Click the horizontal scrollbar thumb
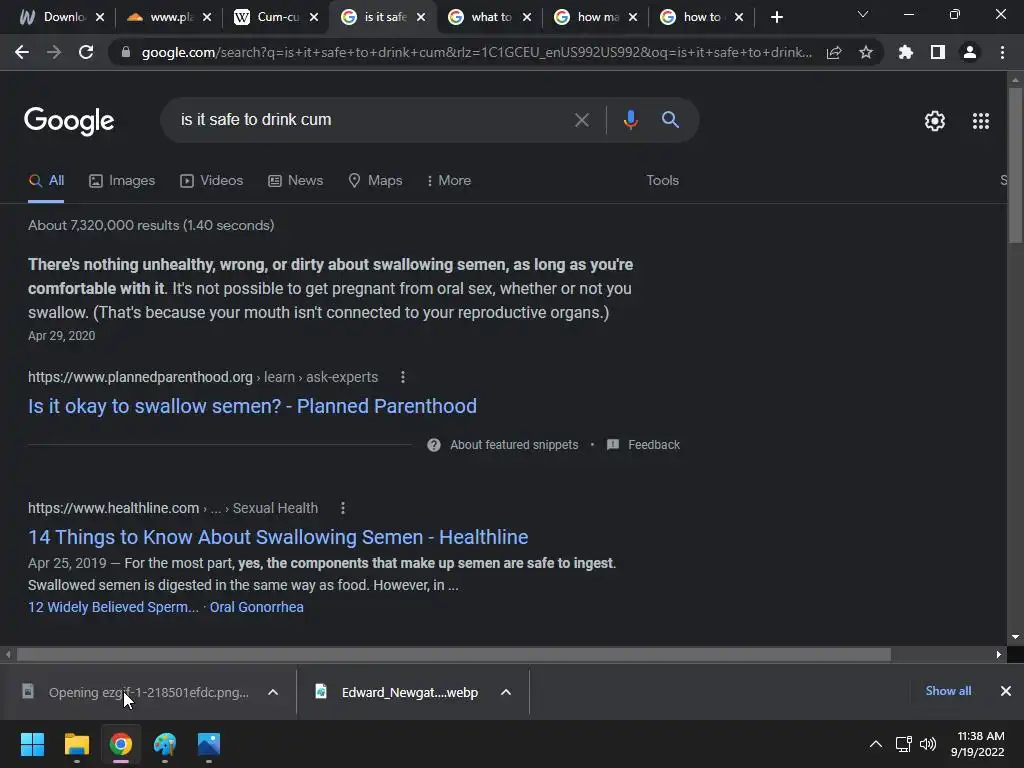 coord(454,654)
